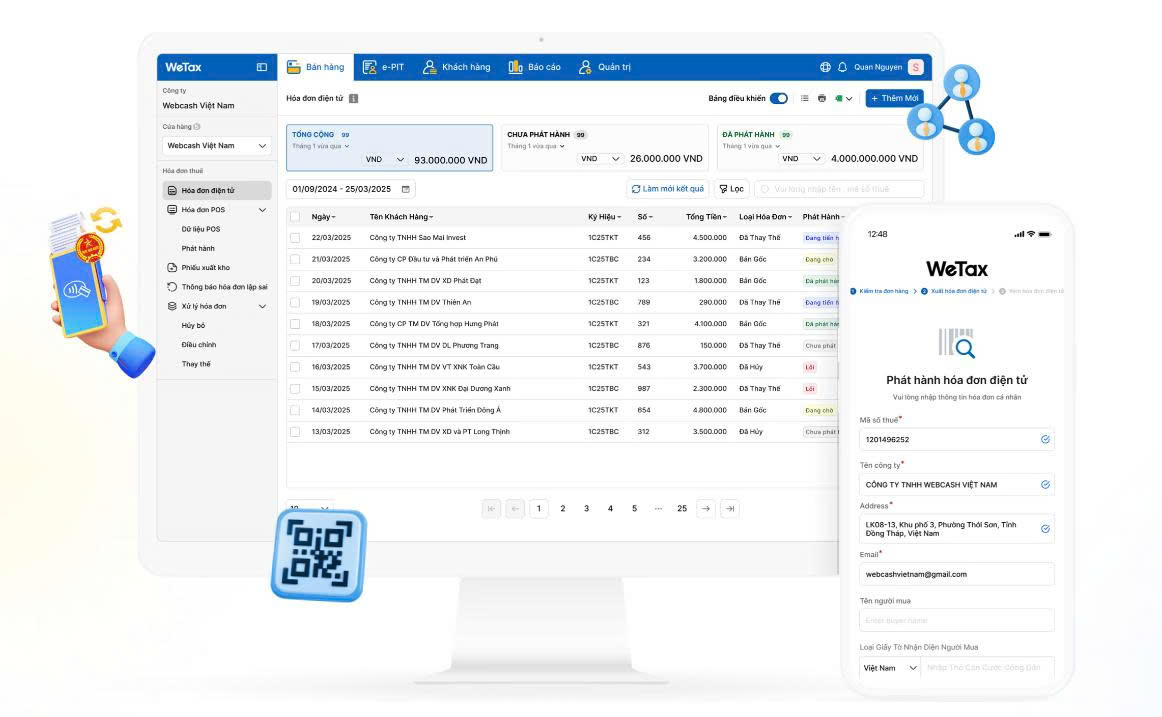Click Thông báo hóa đơn lập sai icon

[172, 287]
